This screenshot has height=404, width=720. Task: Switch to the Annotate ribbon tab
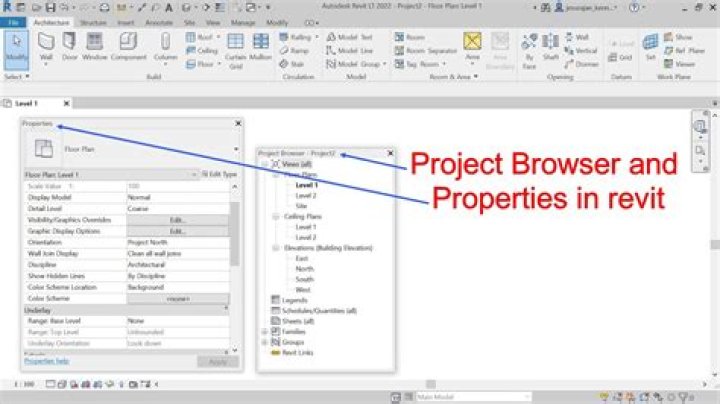159,22
